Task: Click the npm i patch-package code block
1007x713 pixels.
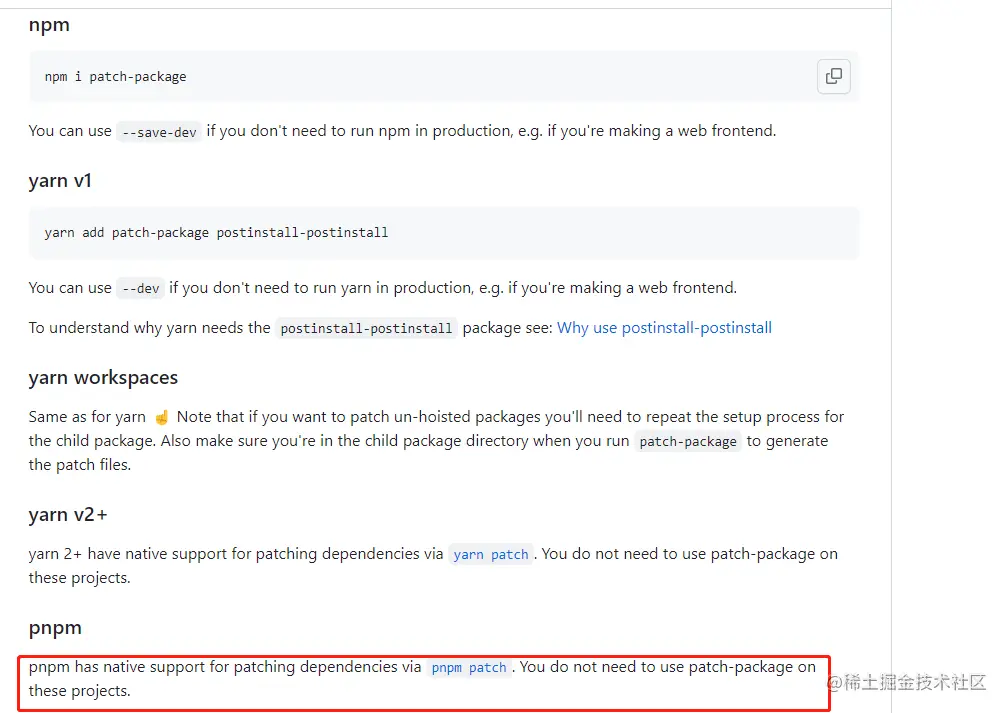Action: 115,77
